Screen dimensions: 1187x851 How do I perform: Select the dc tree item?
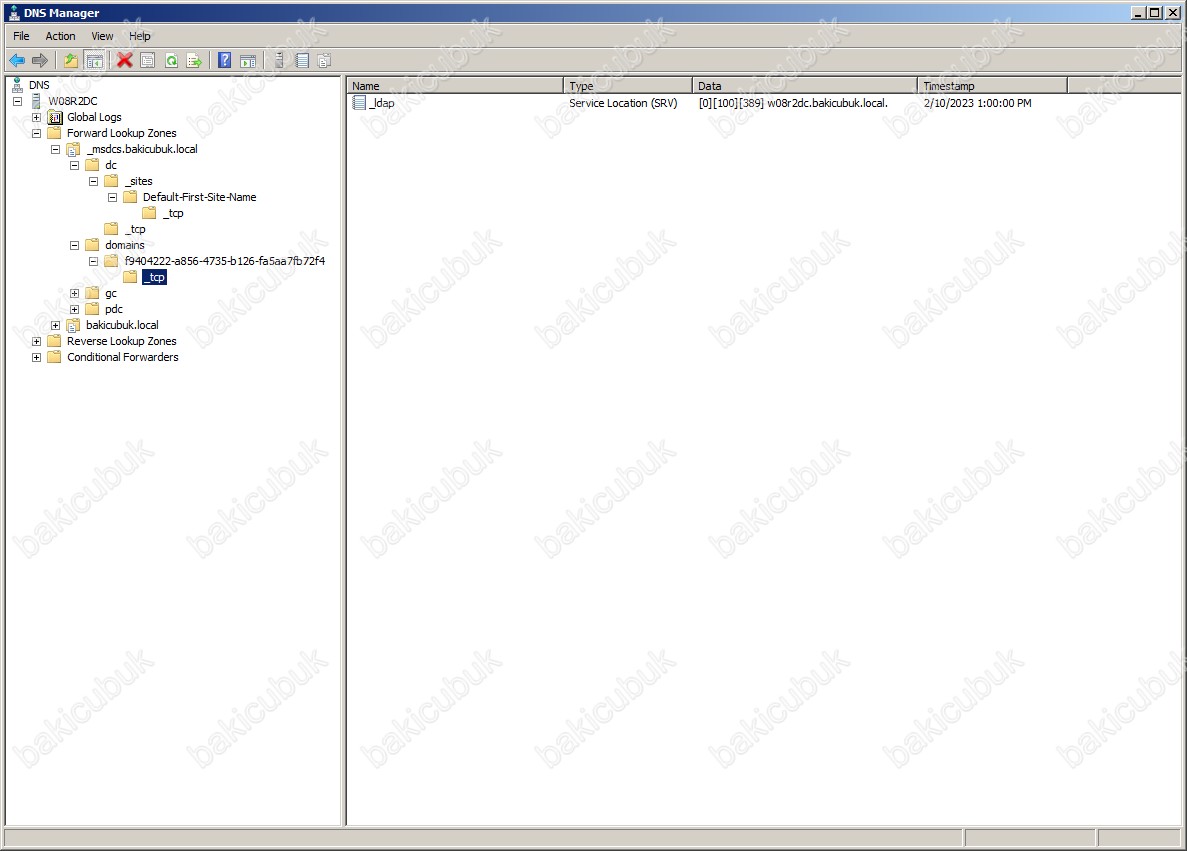click(111, 165)
